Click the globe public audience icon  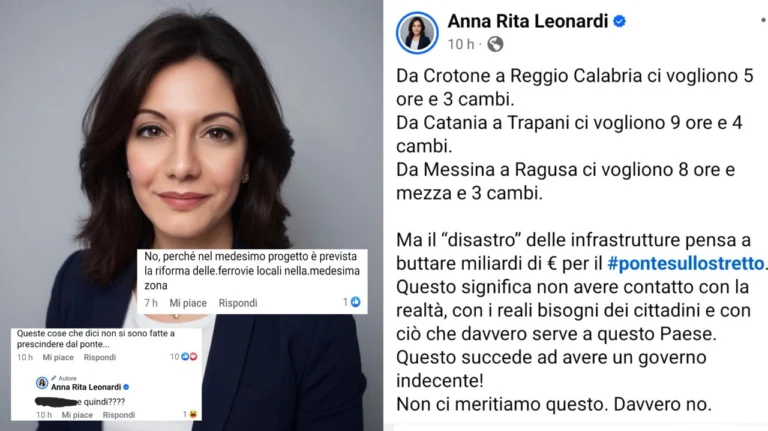[495, 44]
